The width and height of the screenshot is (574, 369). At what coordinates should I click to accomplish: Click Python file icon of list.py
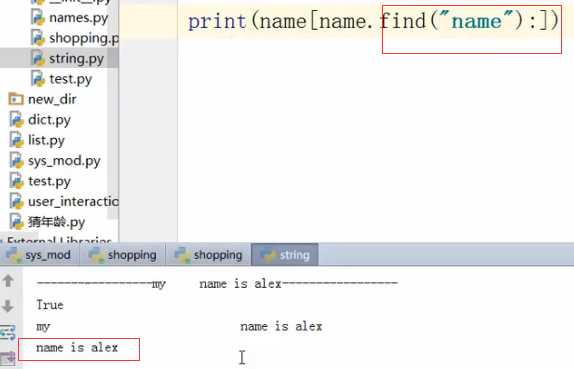click(x=16, y=140)
